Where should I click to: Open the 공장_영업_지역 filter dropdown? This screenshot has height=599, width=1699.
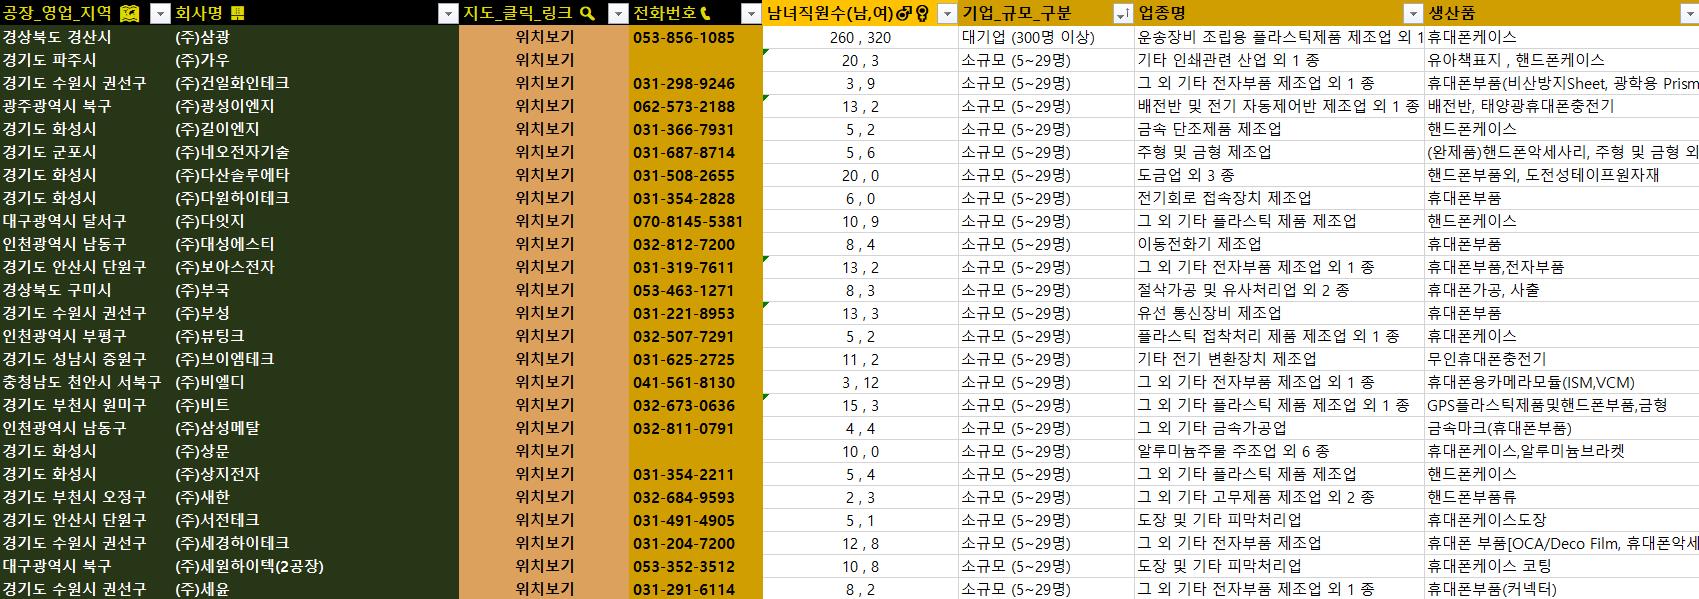pyautogui.click(x=159, y=13)
